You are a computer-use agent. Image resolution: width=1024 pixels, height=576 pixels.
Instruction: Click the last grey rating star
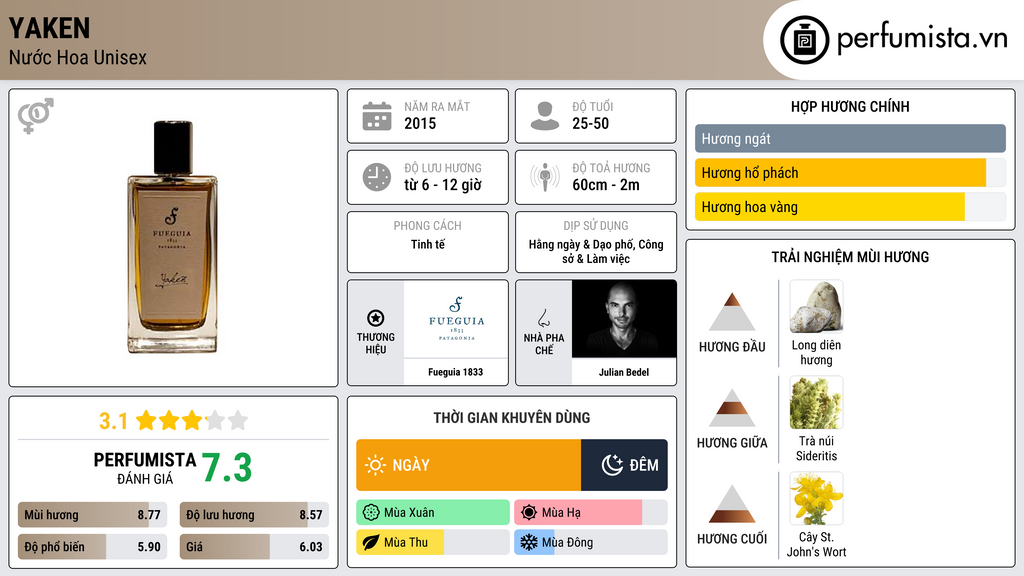pos(238,420)
